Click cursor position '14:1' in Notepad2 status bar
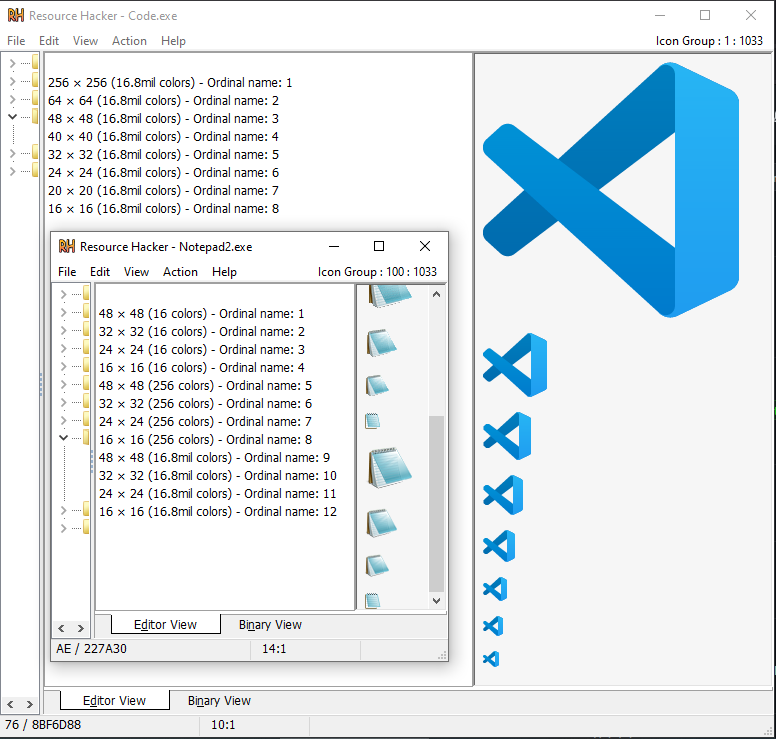Viewport: 776px width, 739px height. pos(274,649)
